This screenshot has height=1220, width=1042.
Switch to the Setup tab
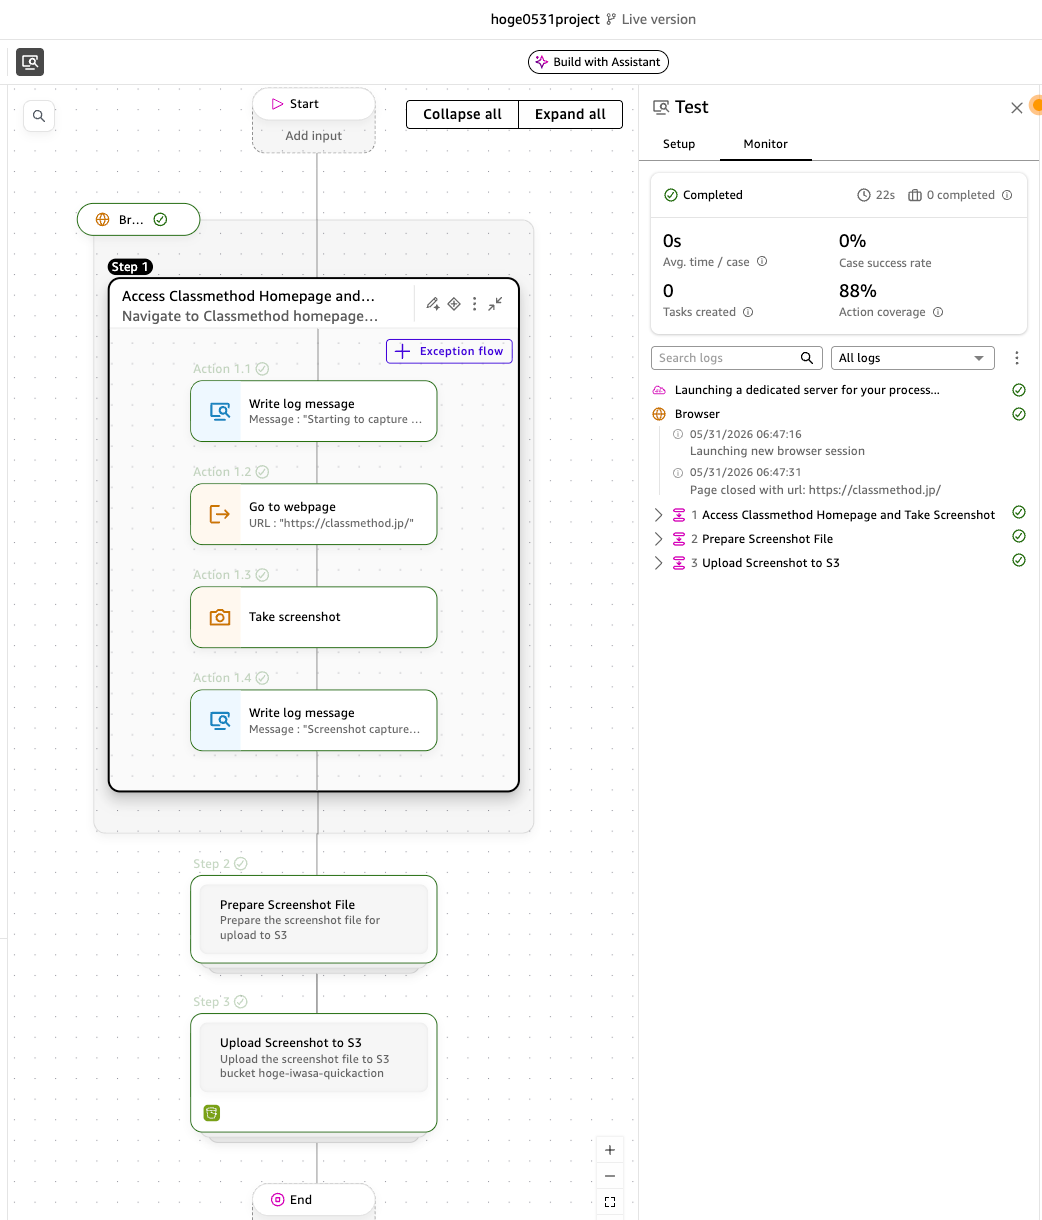click(x=679, y=144)
